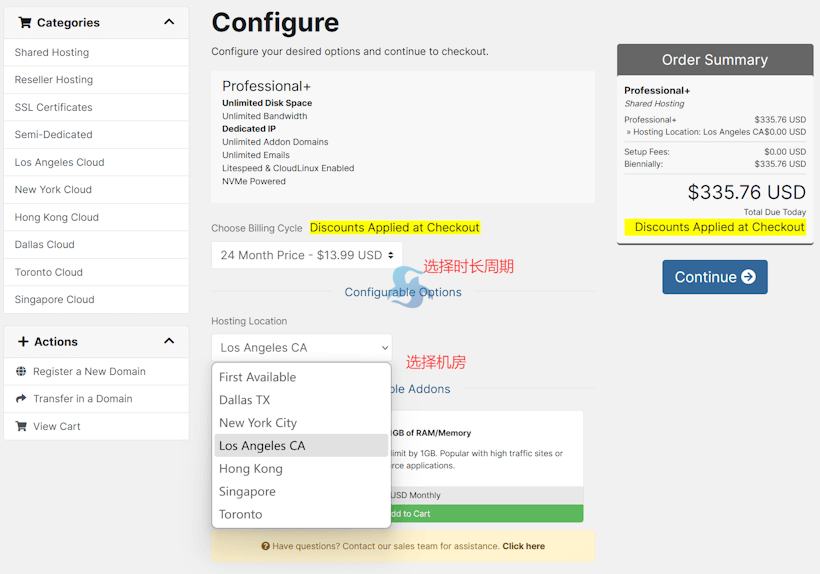Choose First Available location option

coord(258,377)
